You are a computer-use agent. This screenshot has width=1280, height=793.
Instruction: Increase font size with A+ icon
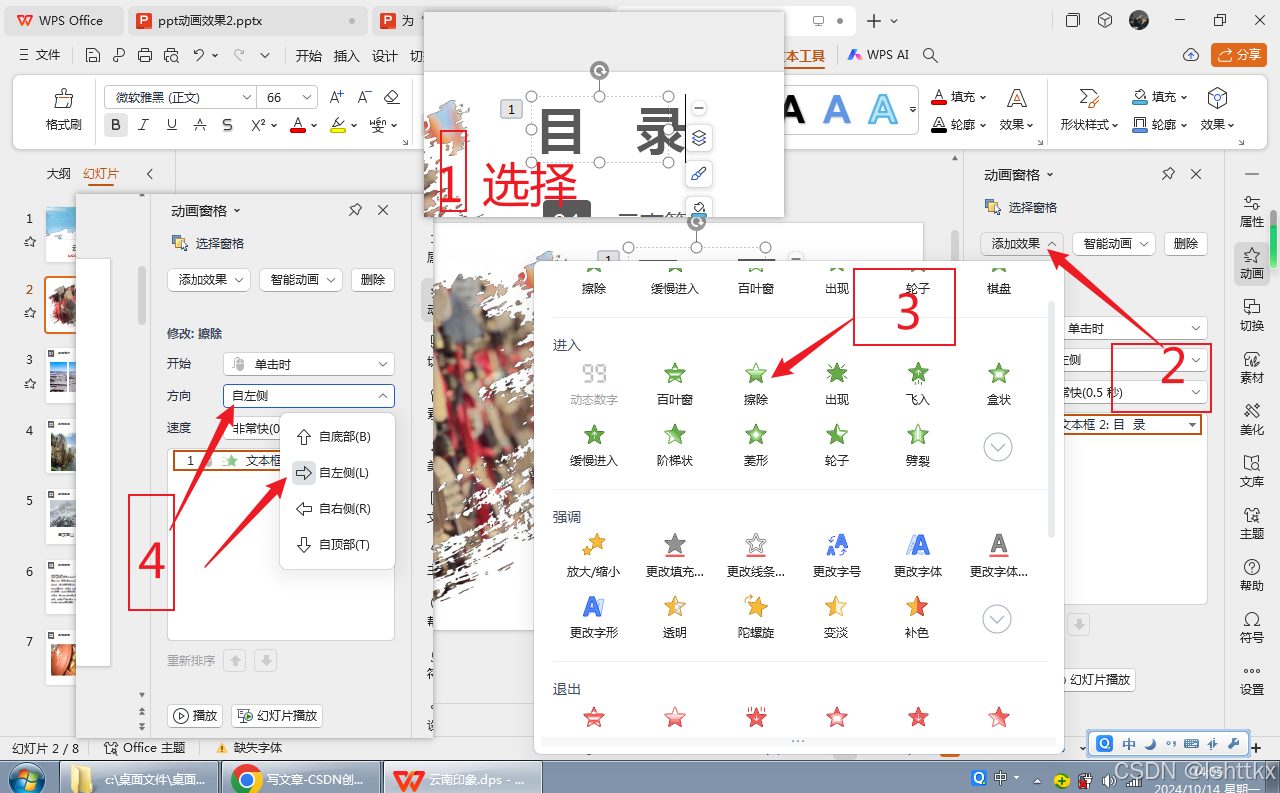337,97
